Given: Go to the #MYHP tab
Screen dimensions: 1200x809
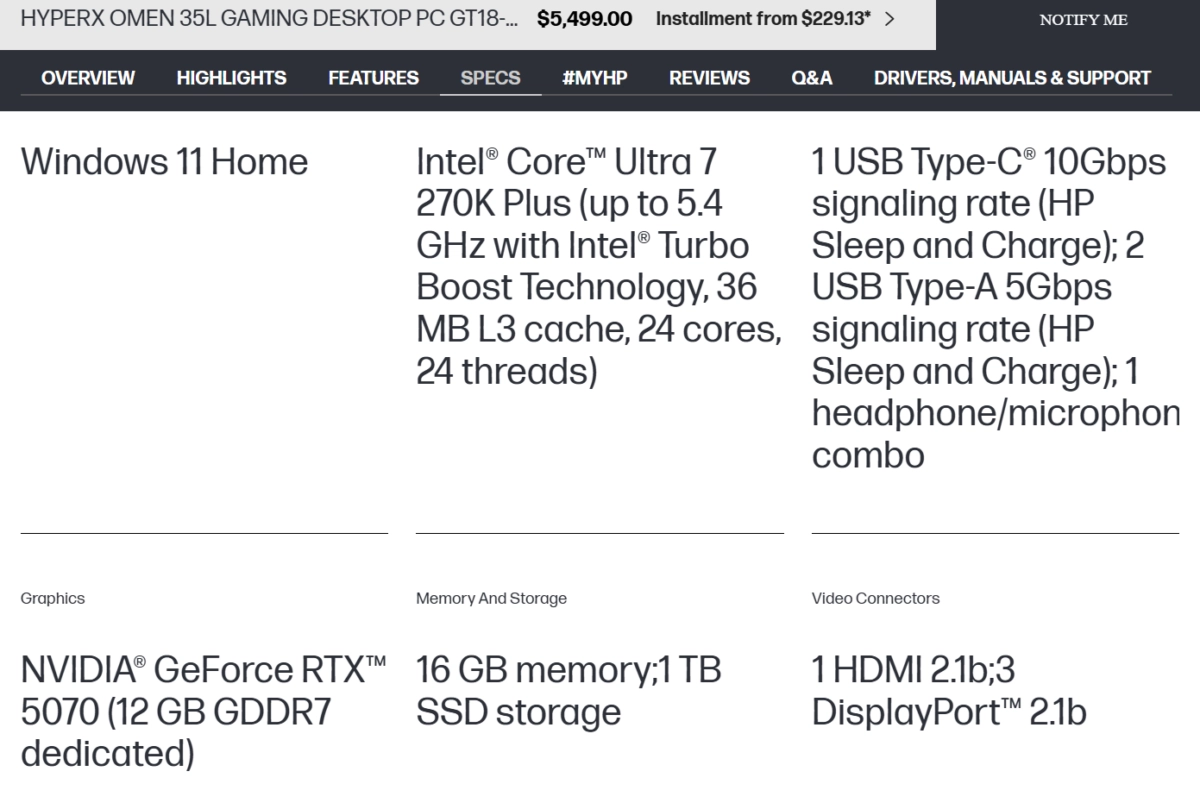Looking at the screenshot, I should pyautogui.click(x=594, y=78).
